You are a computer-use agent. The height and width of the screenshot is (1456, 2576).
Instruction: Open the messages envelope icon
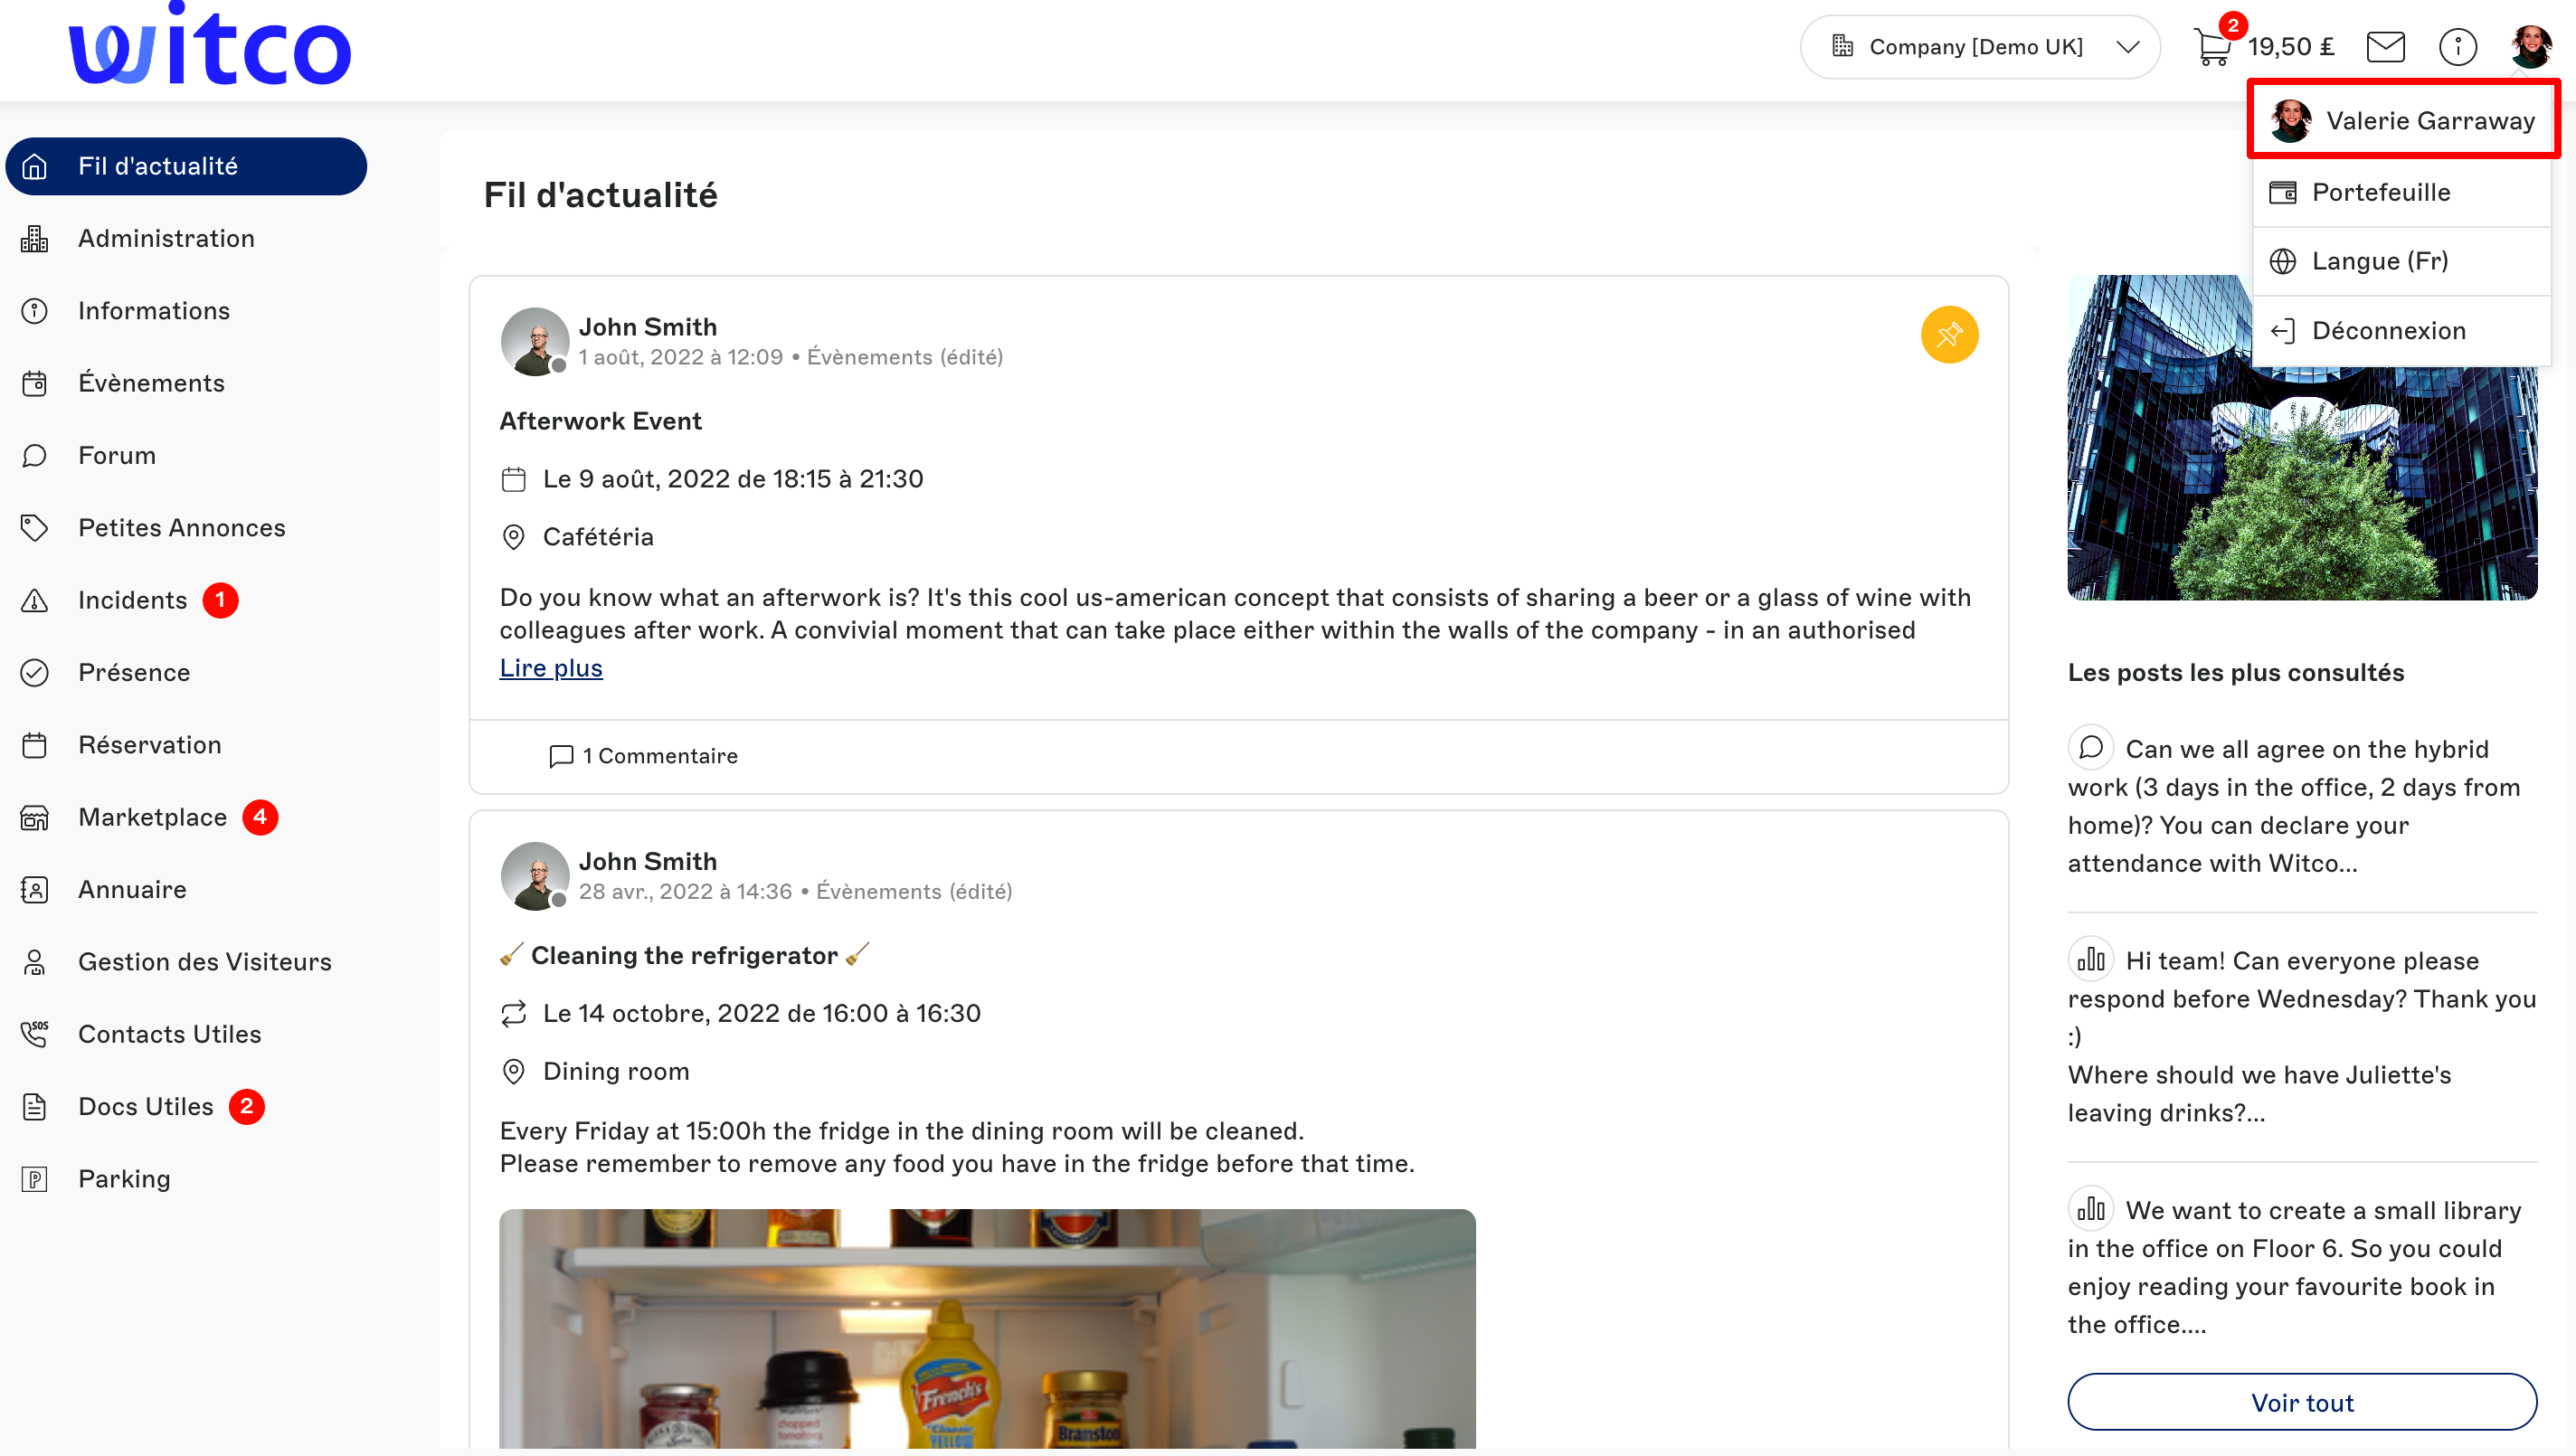pyautogui.click(x=2385, y=47)
